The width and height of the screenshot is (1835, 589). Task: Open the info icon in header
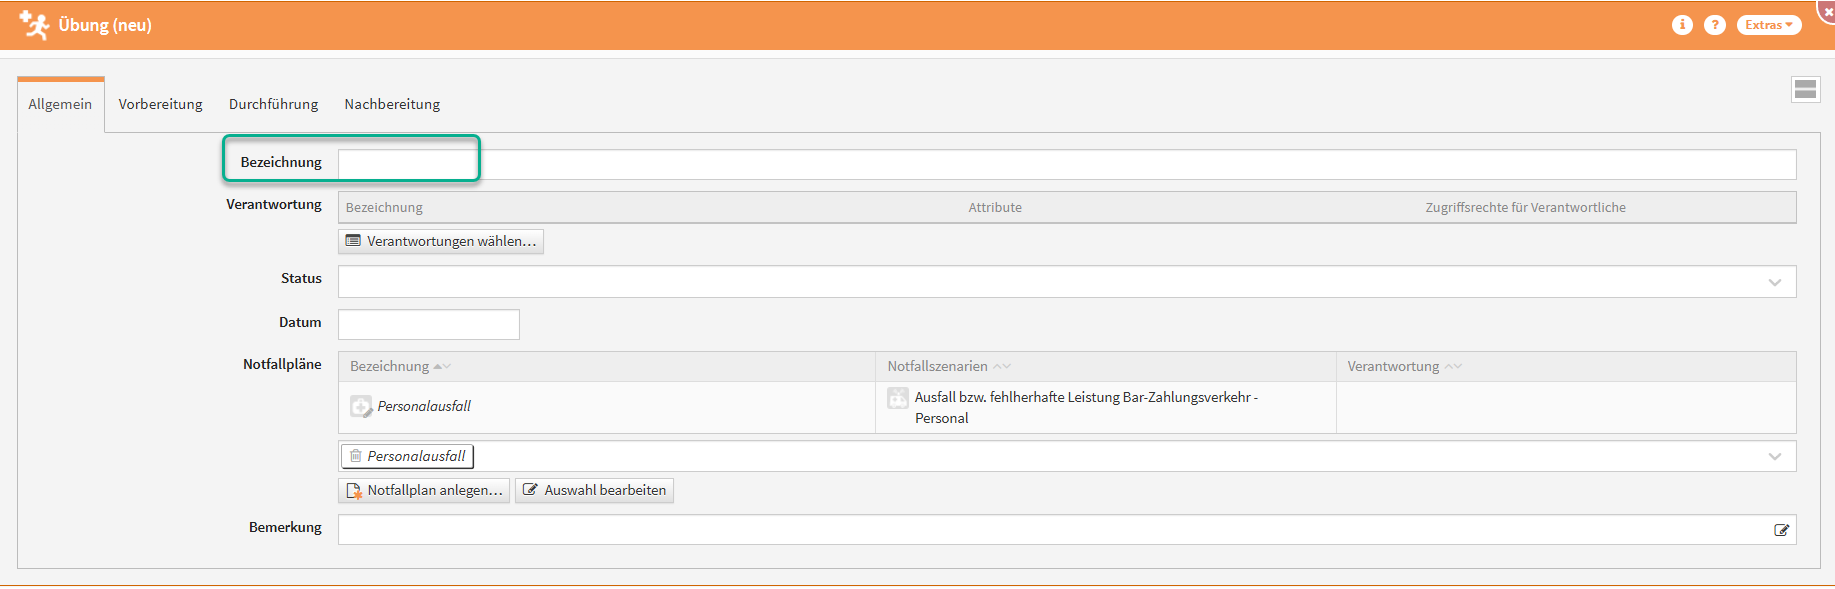click(1682, 25)
